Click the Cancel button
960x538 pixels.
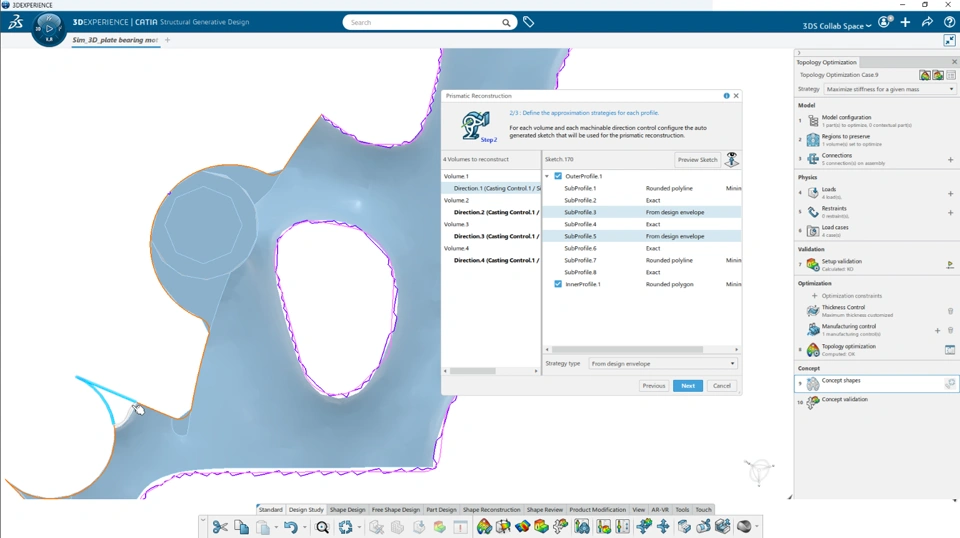pyautogui.click(x=722, y=386)
